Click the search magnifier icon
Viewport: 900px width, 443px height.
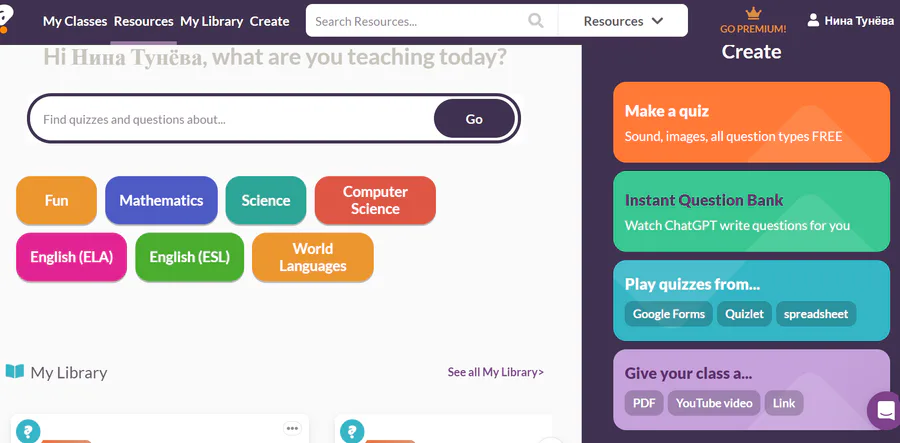click(536, 21)
